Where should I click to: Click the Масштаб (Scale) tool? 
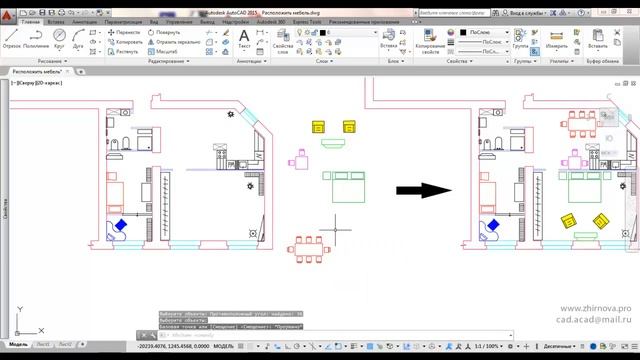click(162, 52)
